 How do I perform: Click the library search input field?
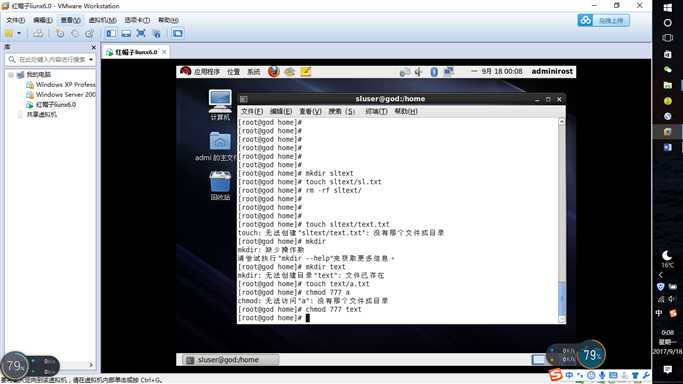(51, 59)
